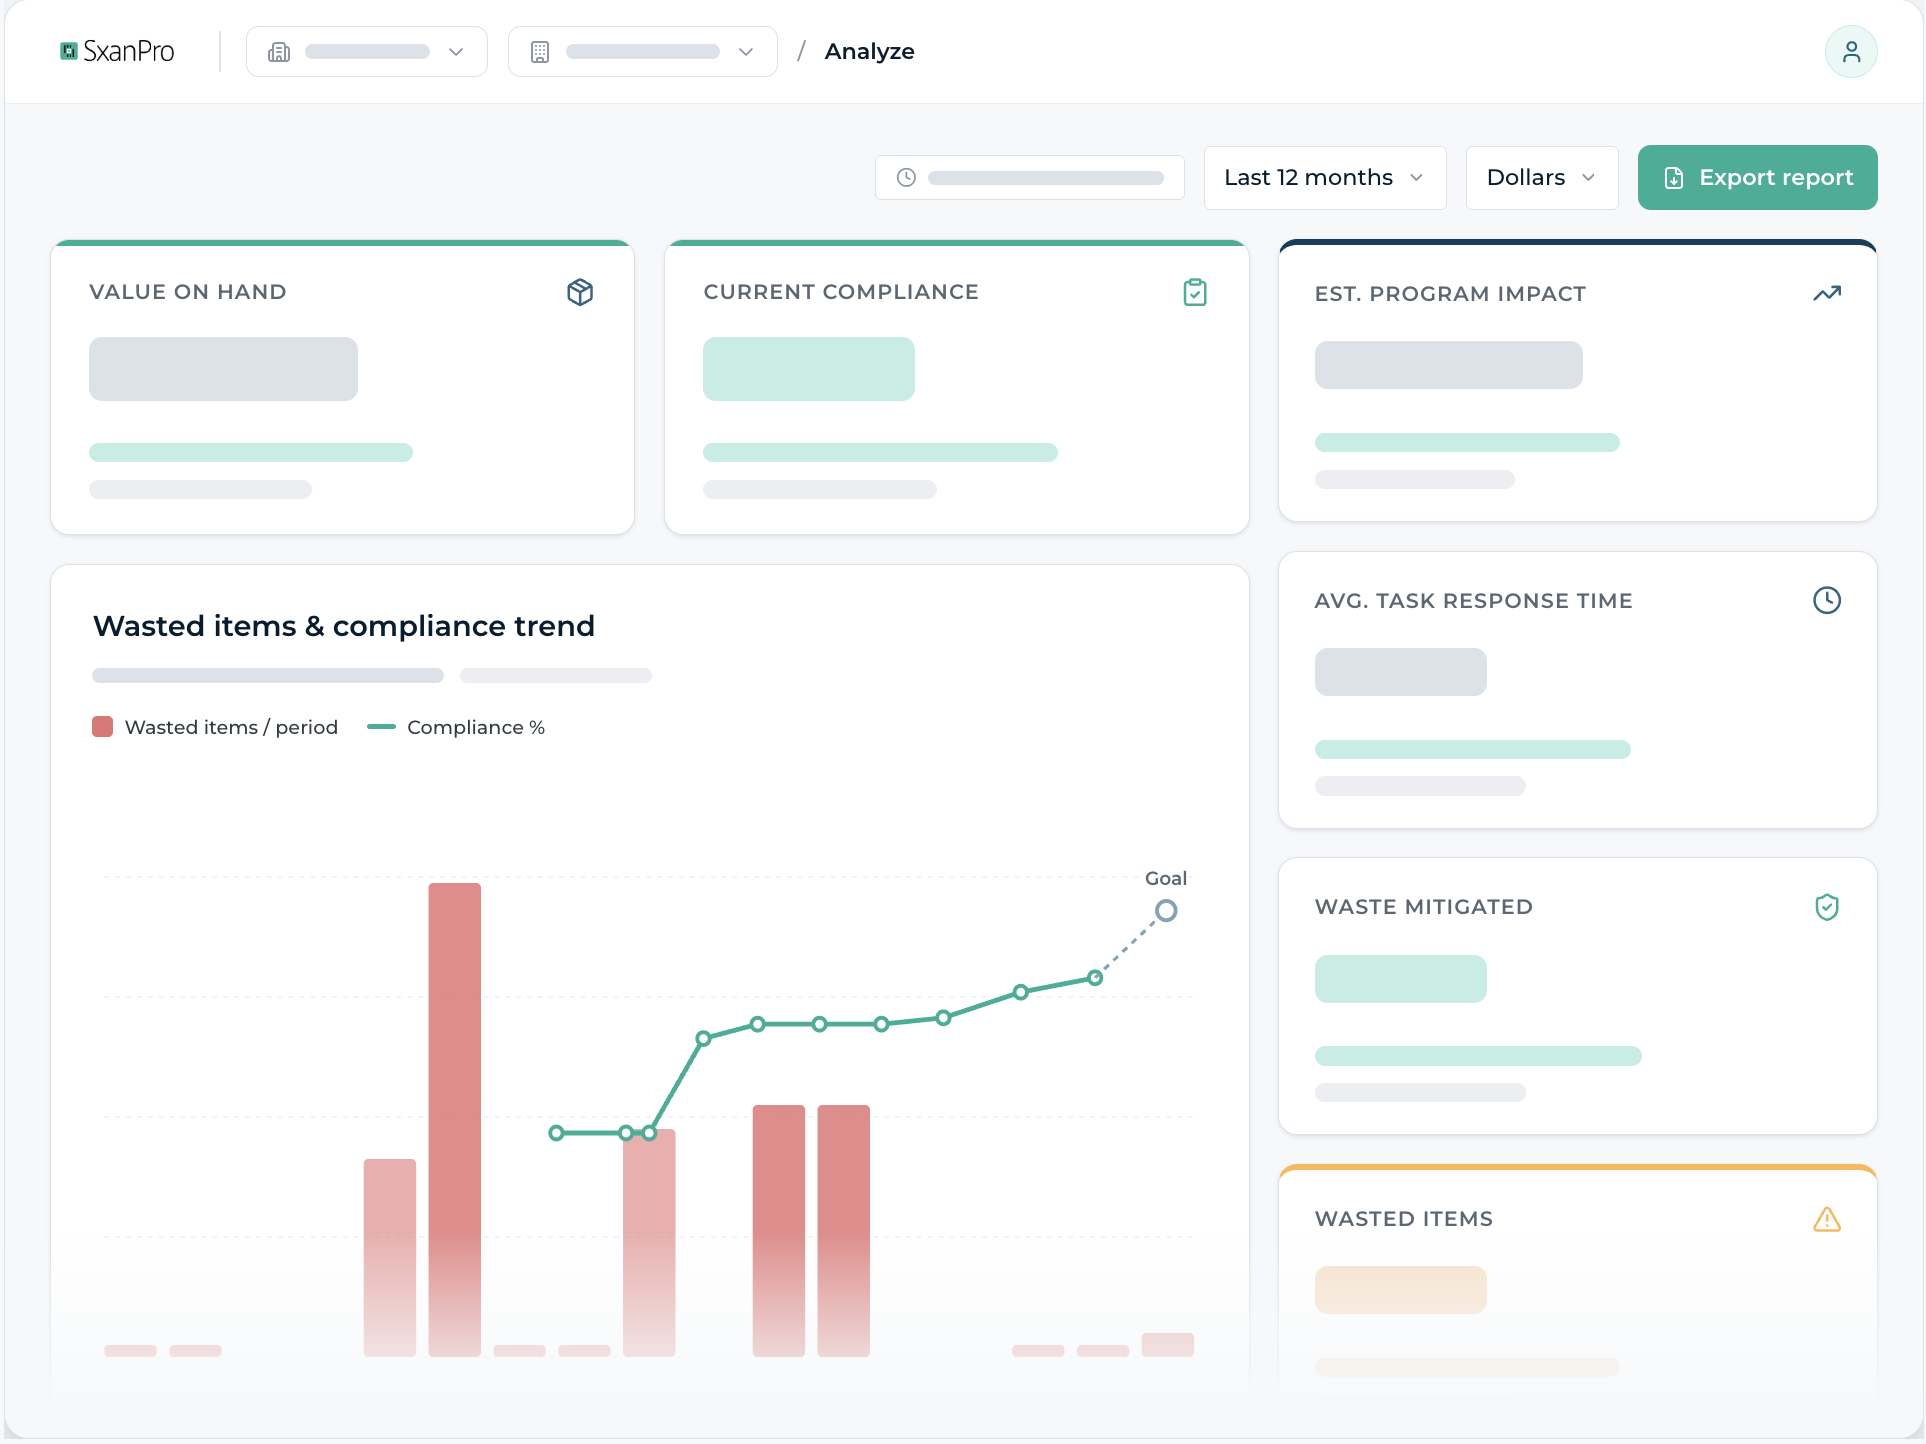The height and width of the screenshot is (1444, 1926).
Task: Click the Export report button
Action: [1757, 178]
